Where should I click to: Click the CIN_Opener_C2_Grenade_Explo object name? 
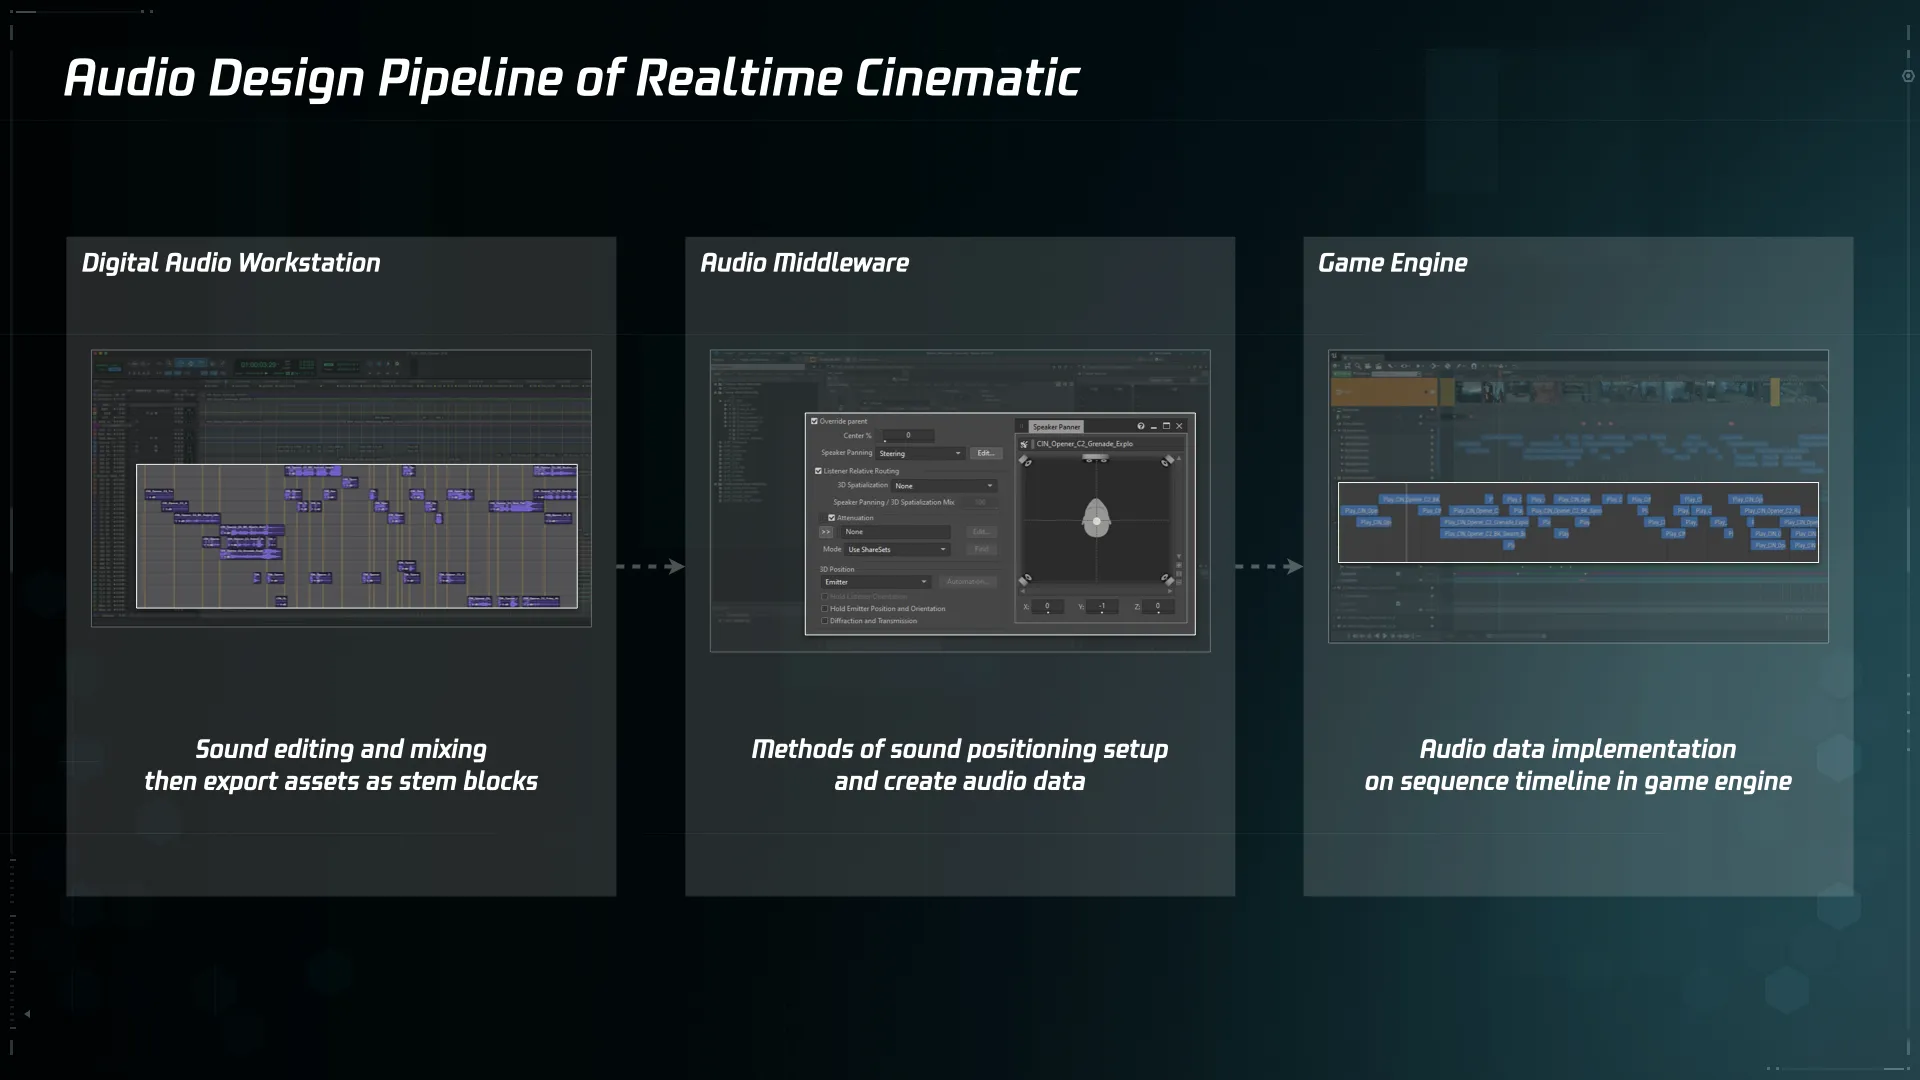point(1085,444)
